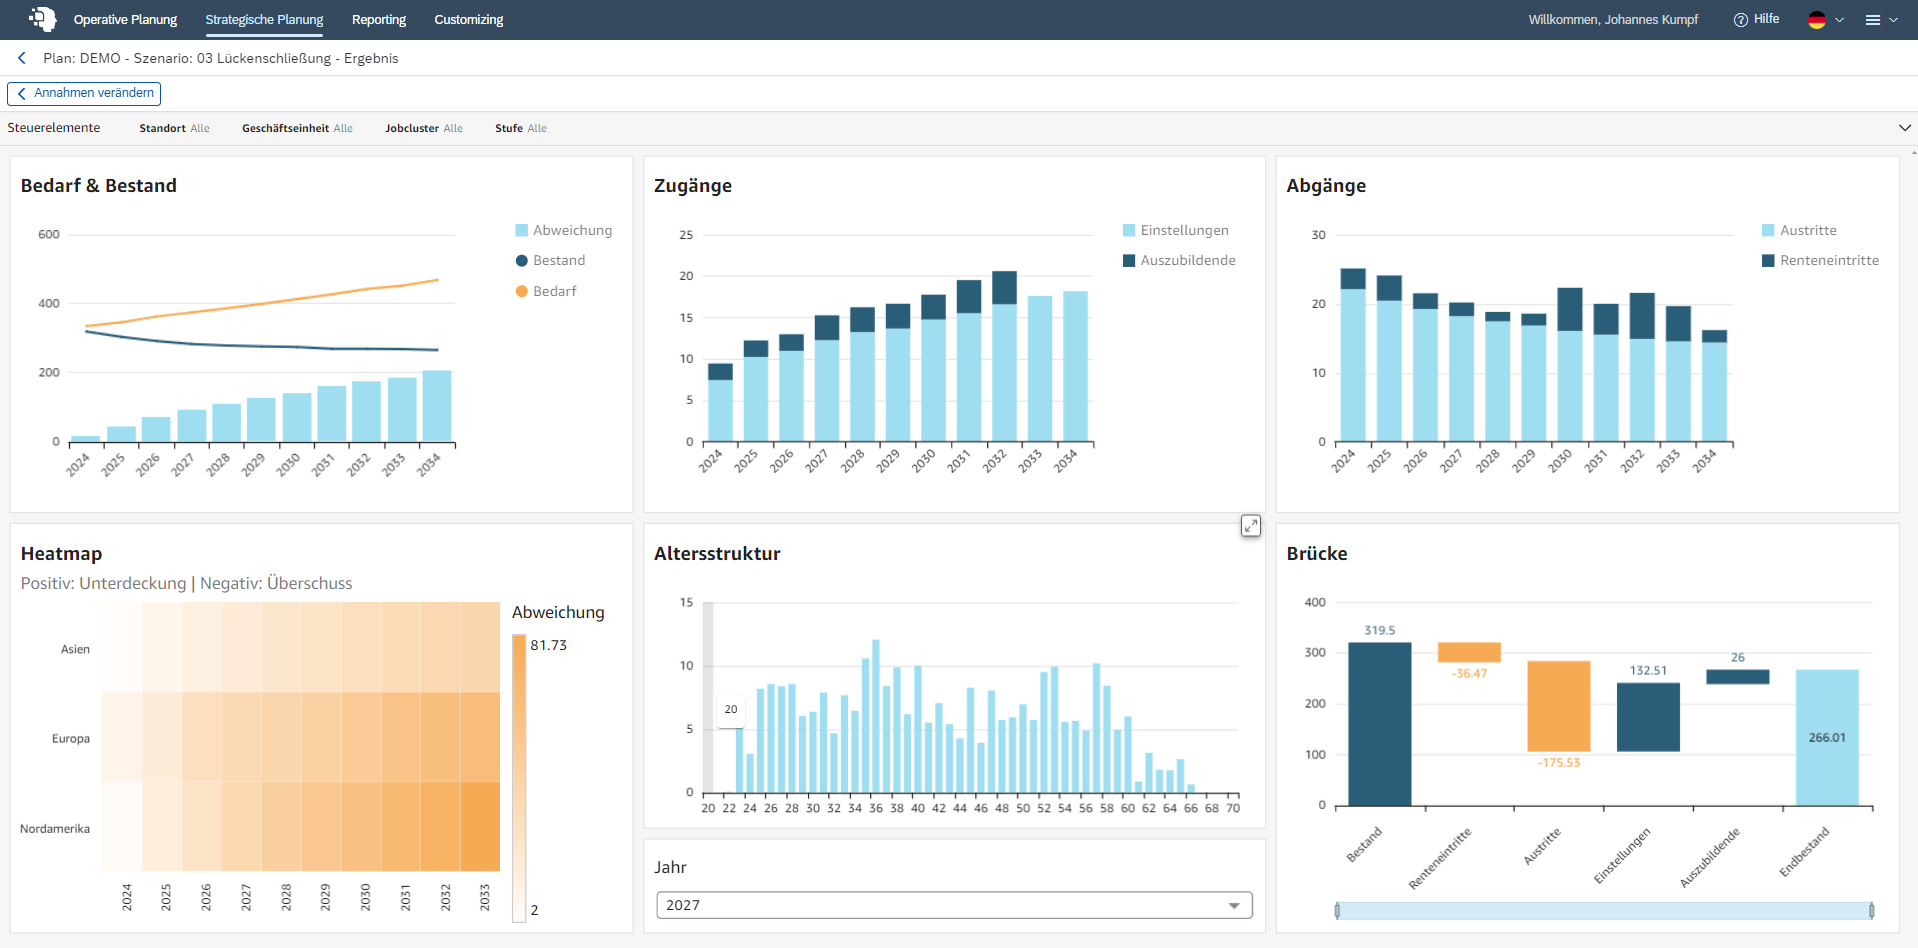Click Heatmap title text
The width and height of the screenshot is (1918, 948).
[61, 554]
